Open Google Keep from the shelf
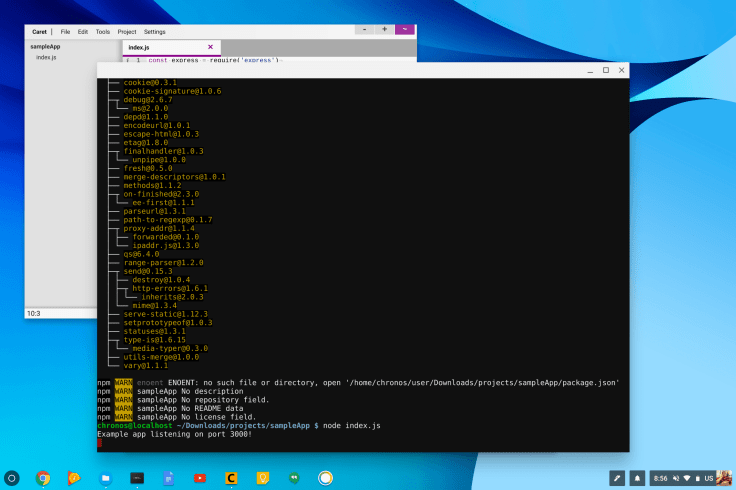This screenshot has height=490, width=736. pos(262,477)
